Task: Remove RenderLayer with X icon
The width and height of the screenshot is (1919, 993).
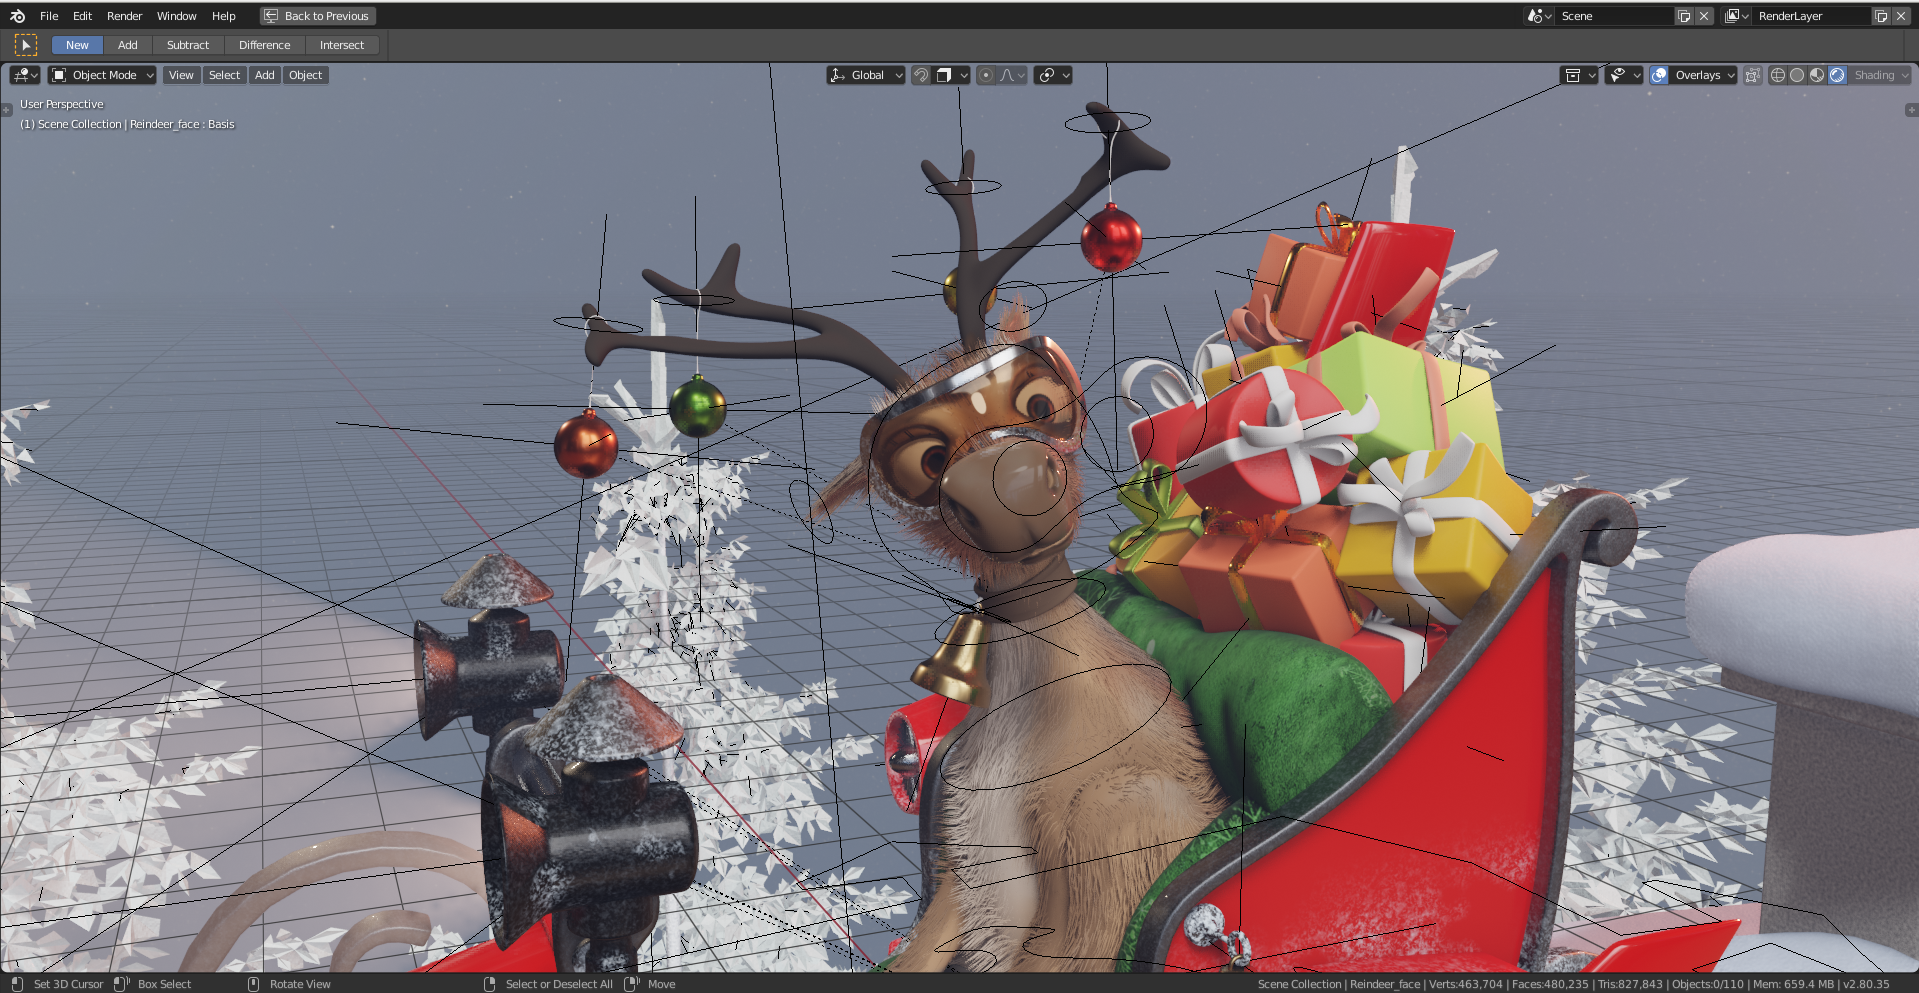Action: click(1901, 16)
